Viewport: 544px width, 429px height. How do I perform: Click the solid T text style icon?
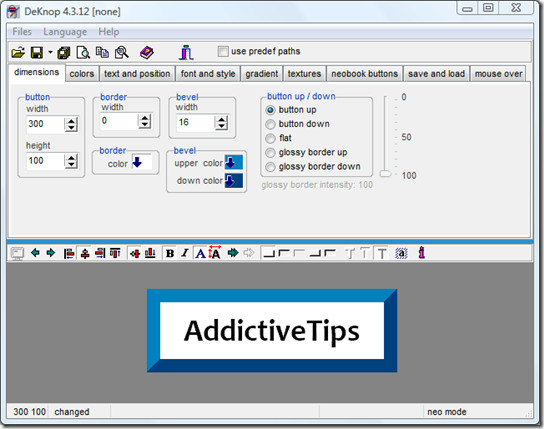click(382, 254)
